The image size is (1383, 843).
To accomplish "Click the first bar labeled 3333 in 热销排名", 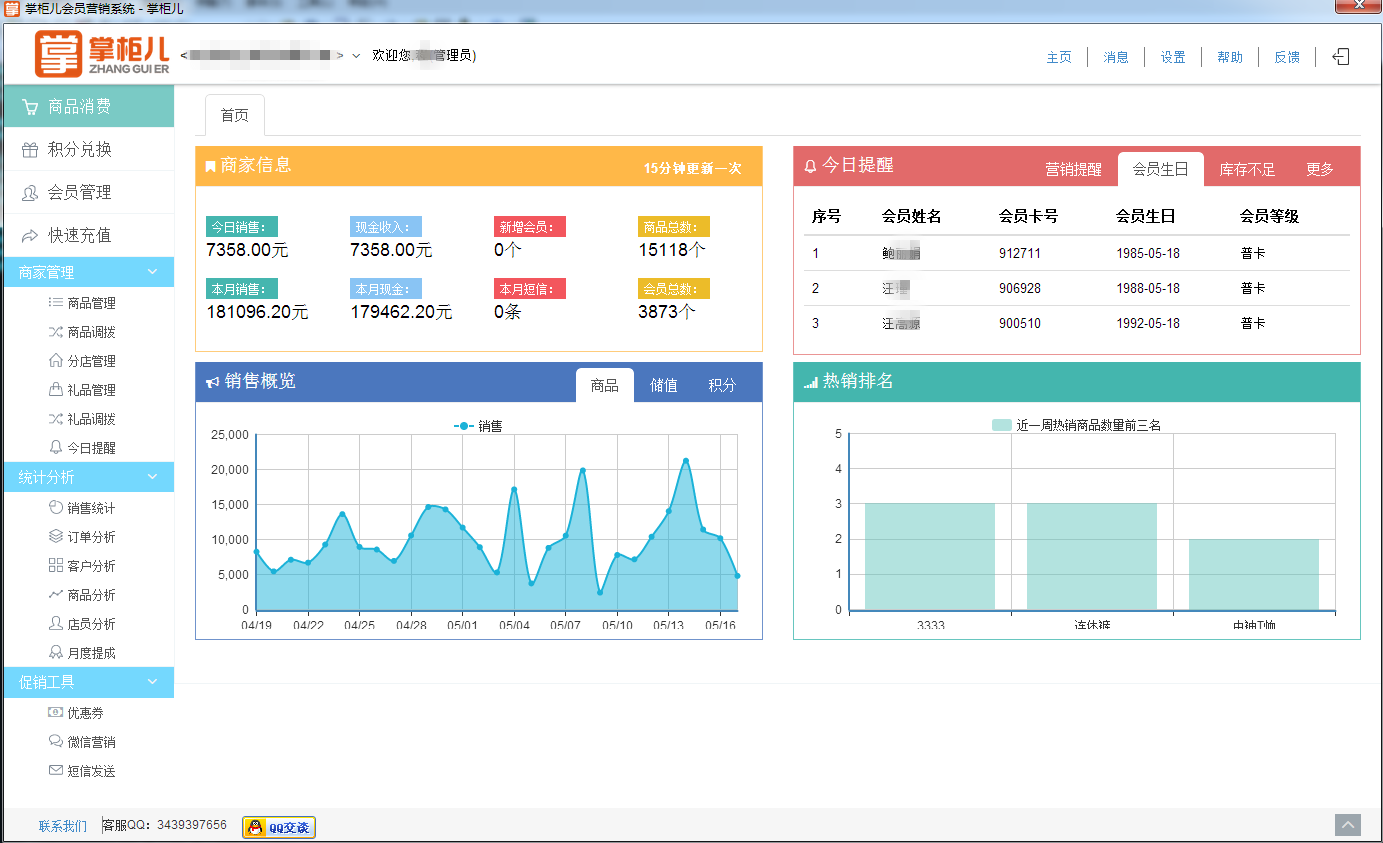I will (930, 557).
